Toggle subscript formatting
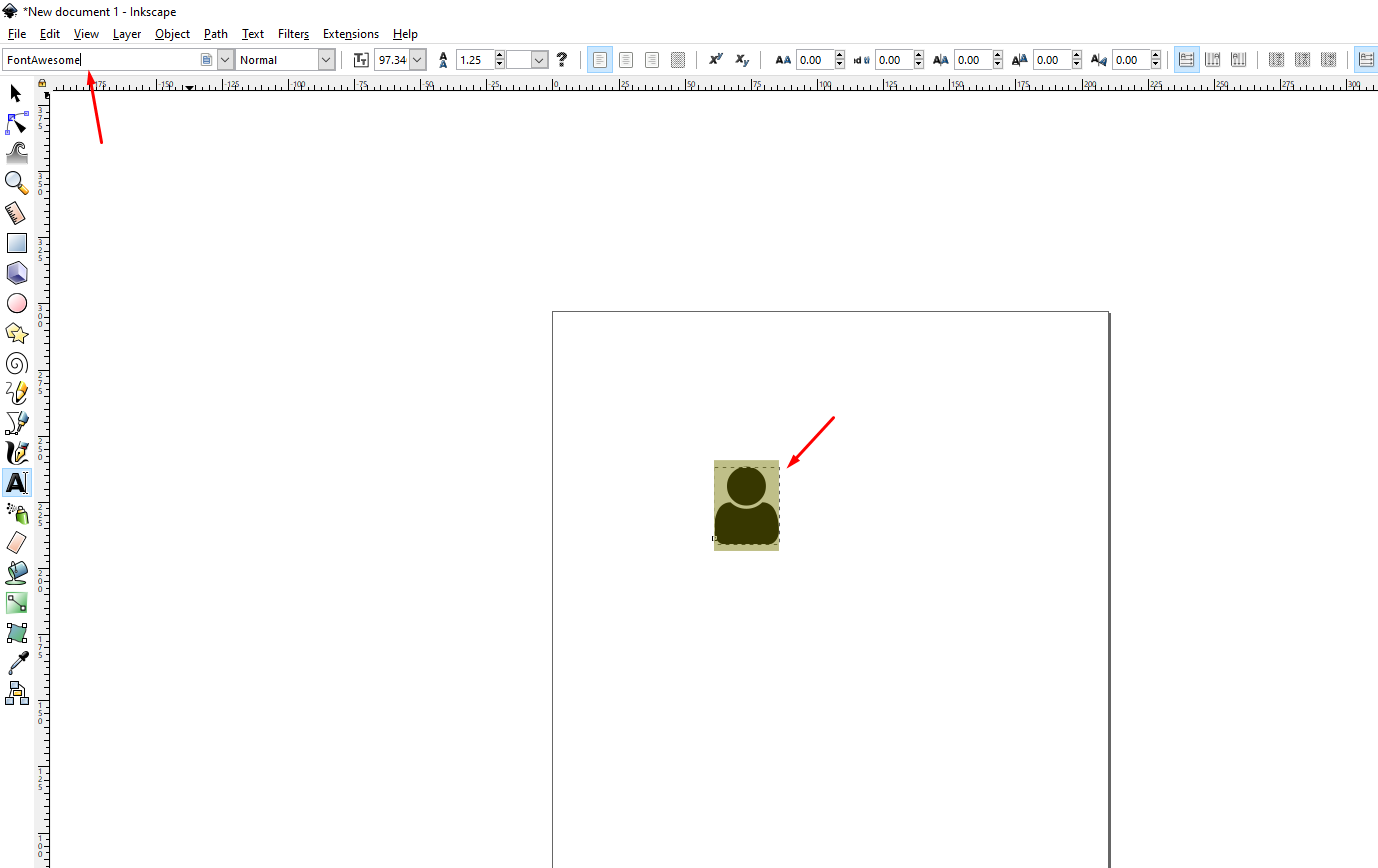 (x=742, y=60)
